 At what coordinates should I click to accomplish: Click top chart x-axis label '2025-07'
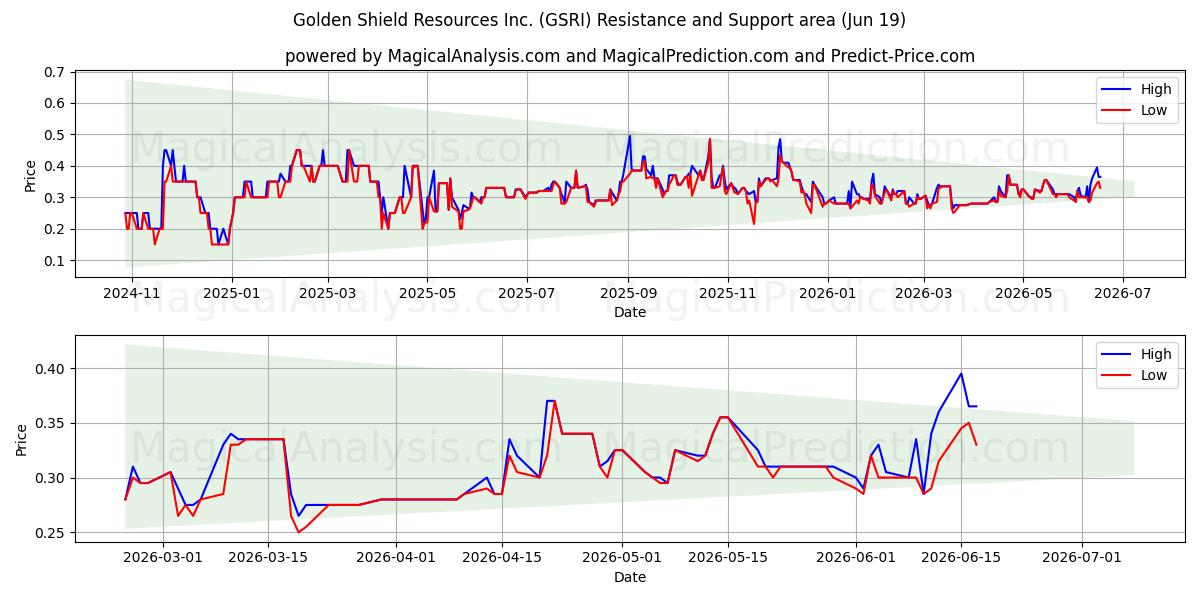tap(527, 293)
